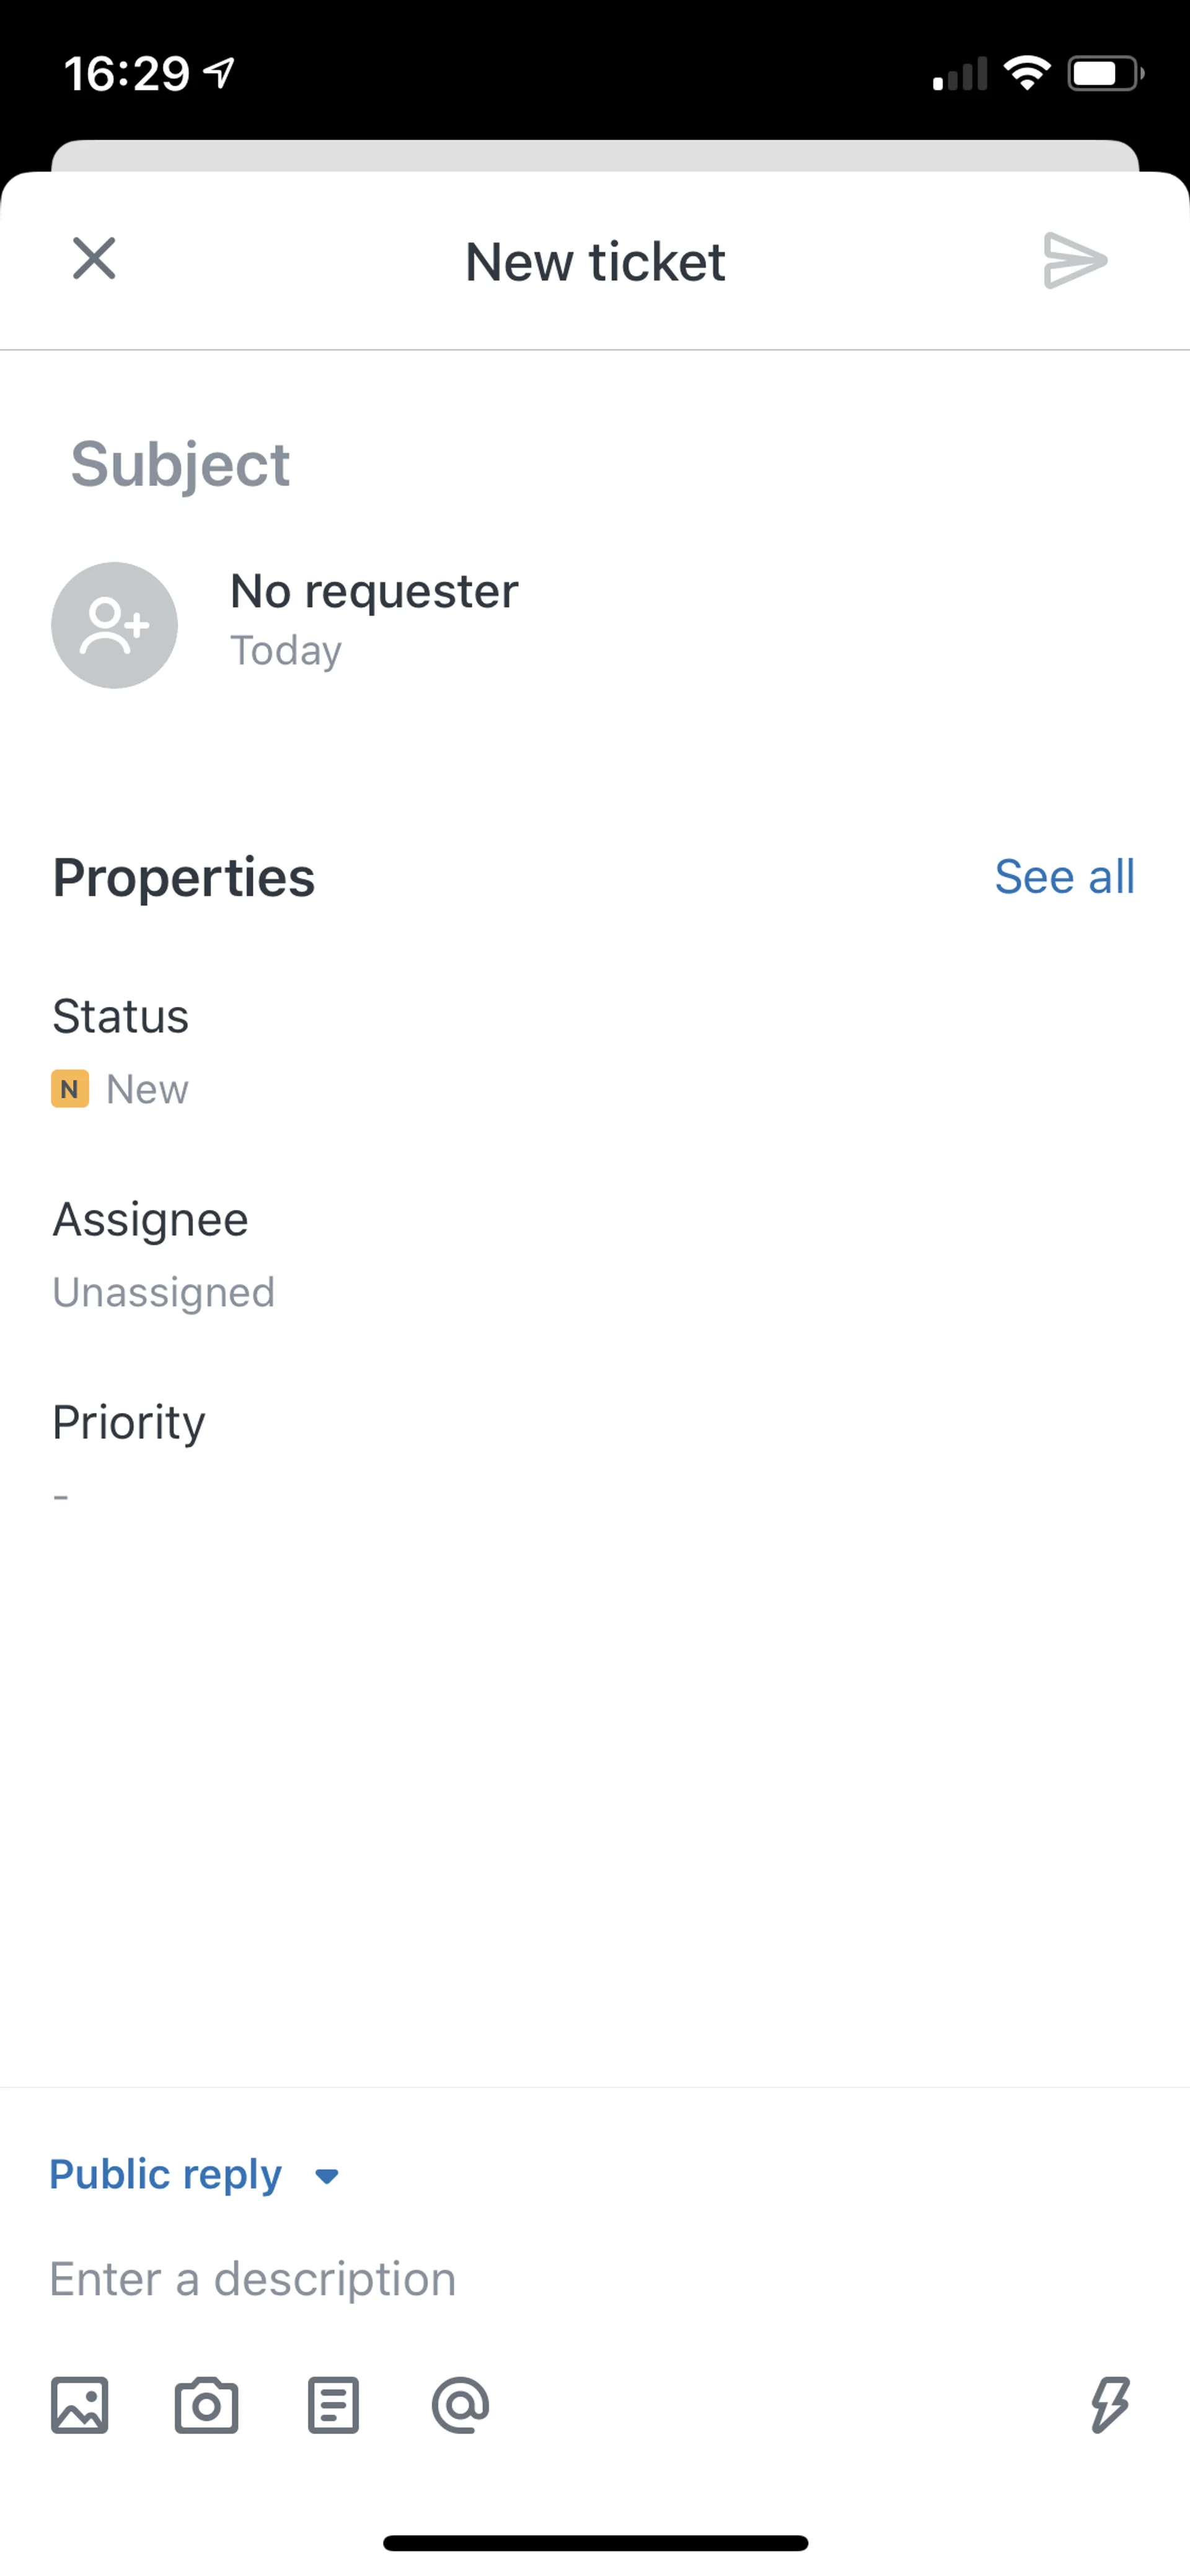
Task: Tap the @ mention icon
Action: tap(461, 2405)
